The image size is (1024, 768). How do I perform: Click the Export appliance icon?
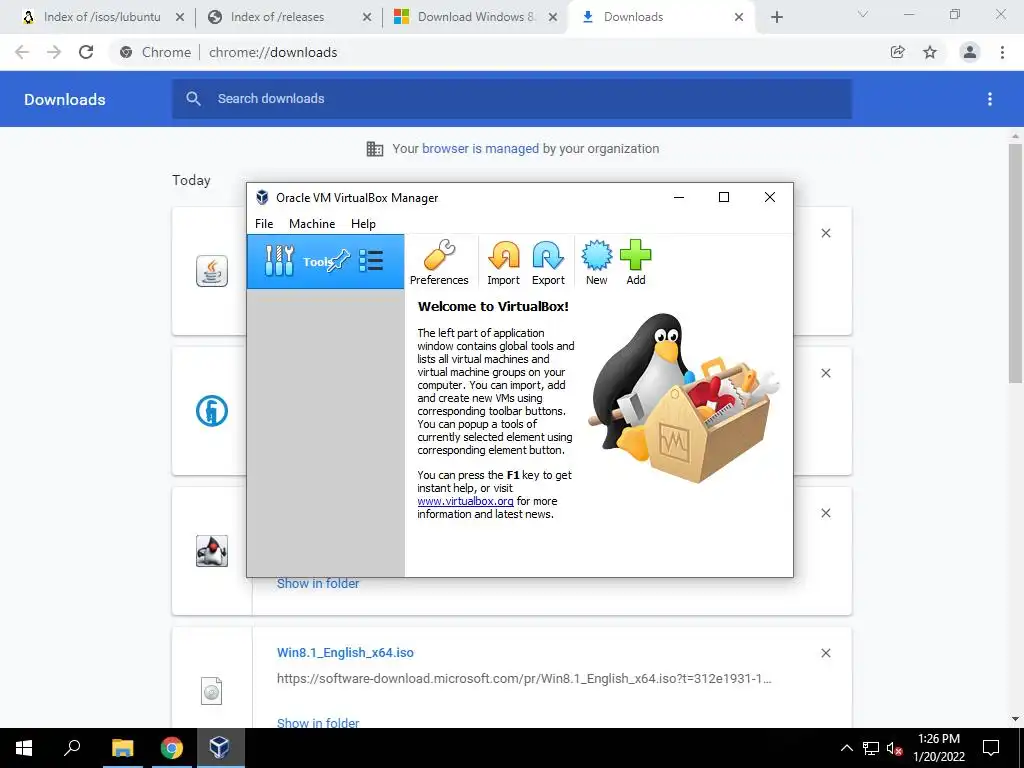(x=548, y=255)
